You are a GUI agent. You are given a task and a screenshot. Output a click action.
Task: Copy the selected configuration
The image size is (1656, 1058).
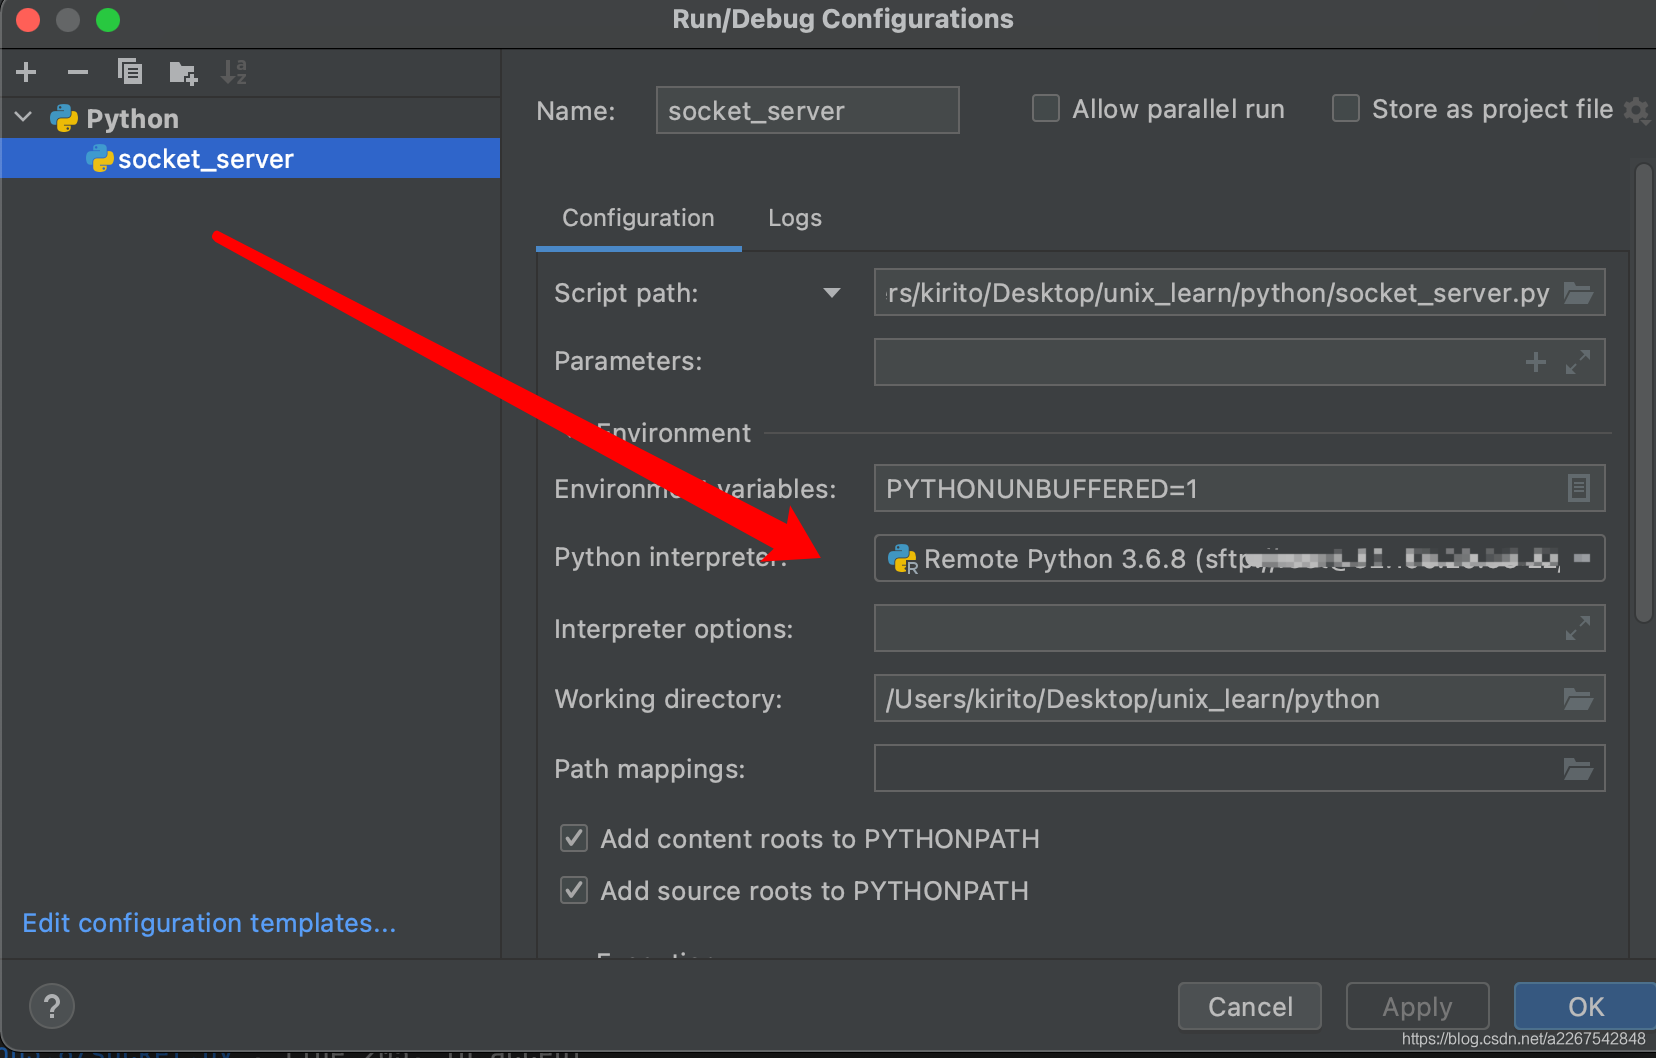[130, 72]
